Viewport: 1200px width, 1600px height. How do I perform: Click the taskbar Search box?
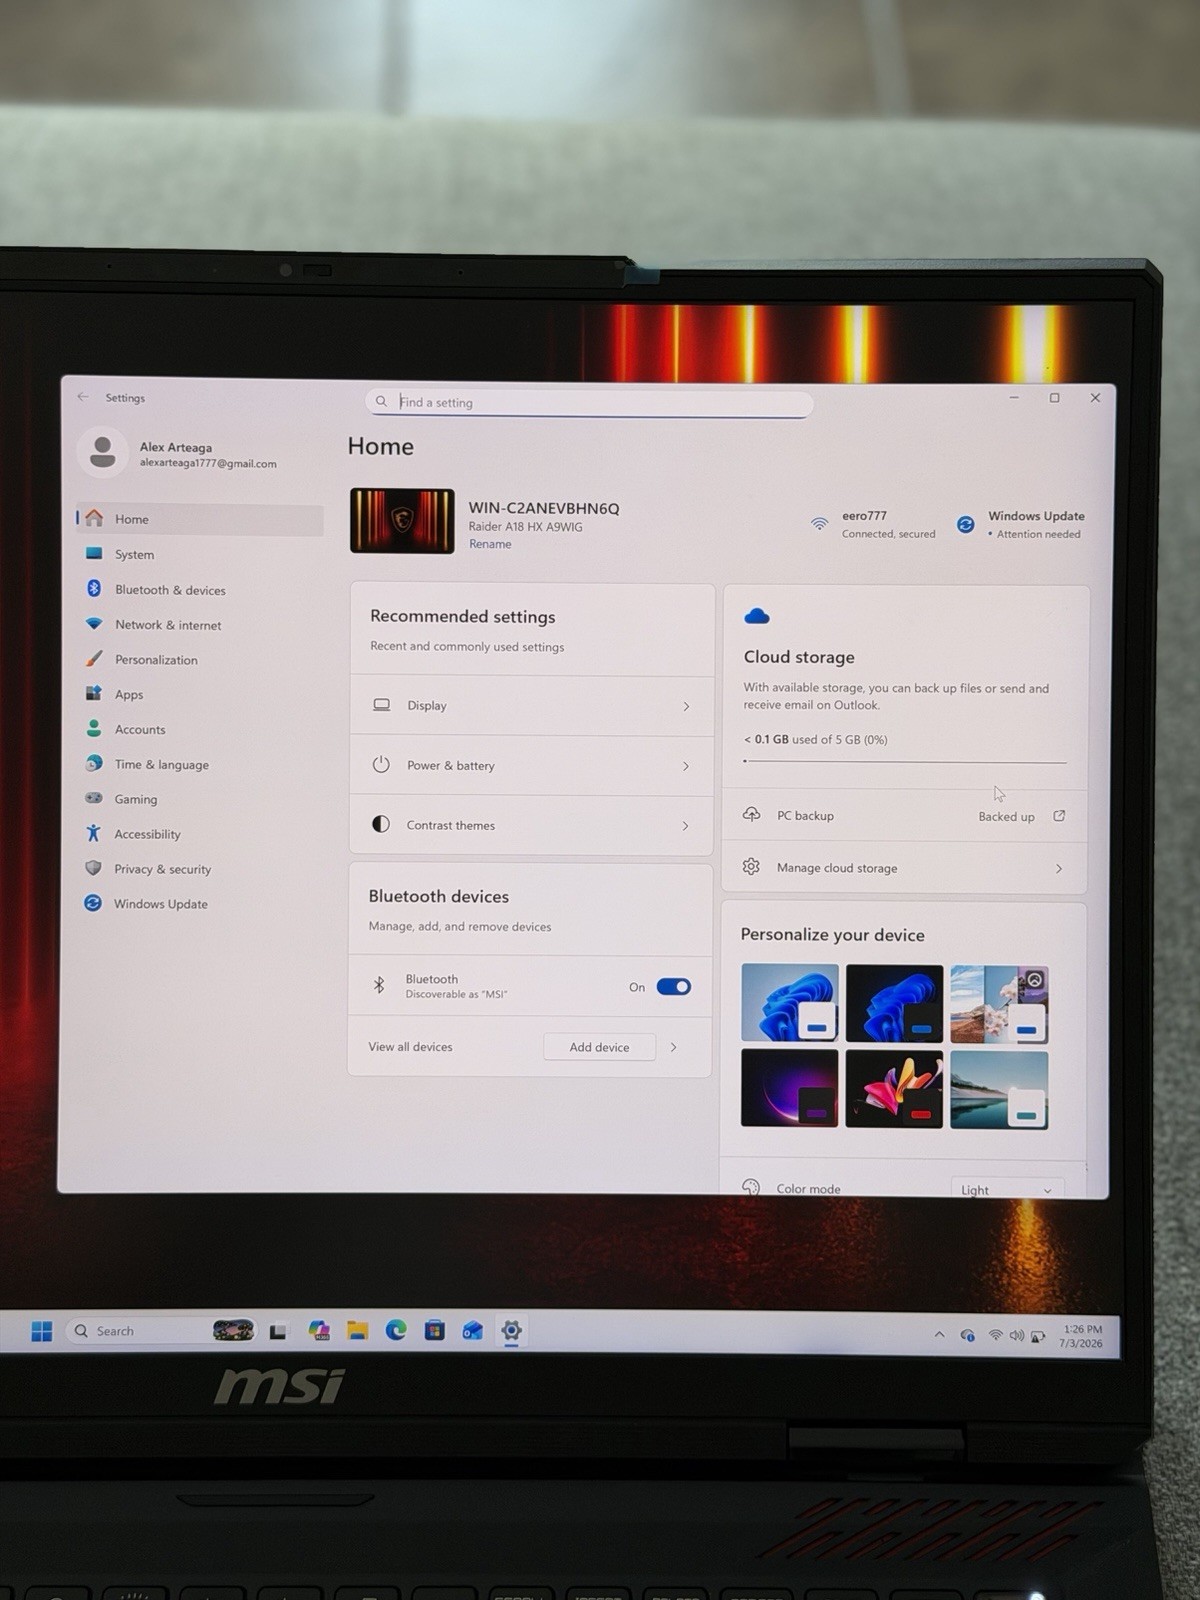coord(160,1331)
